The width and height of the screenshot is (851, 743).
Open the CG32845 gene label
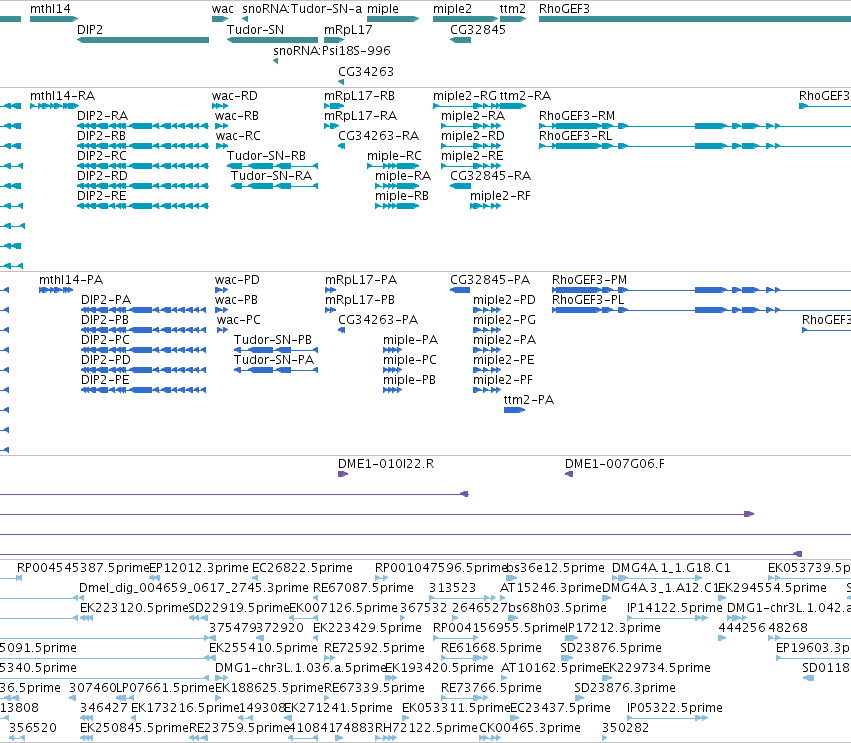pos(478,29)
